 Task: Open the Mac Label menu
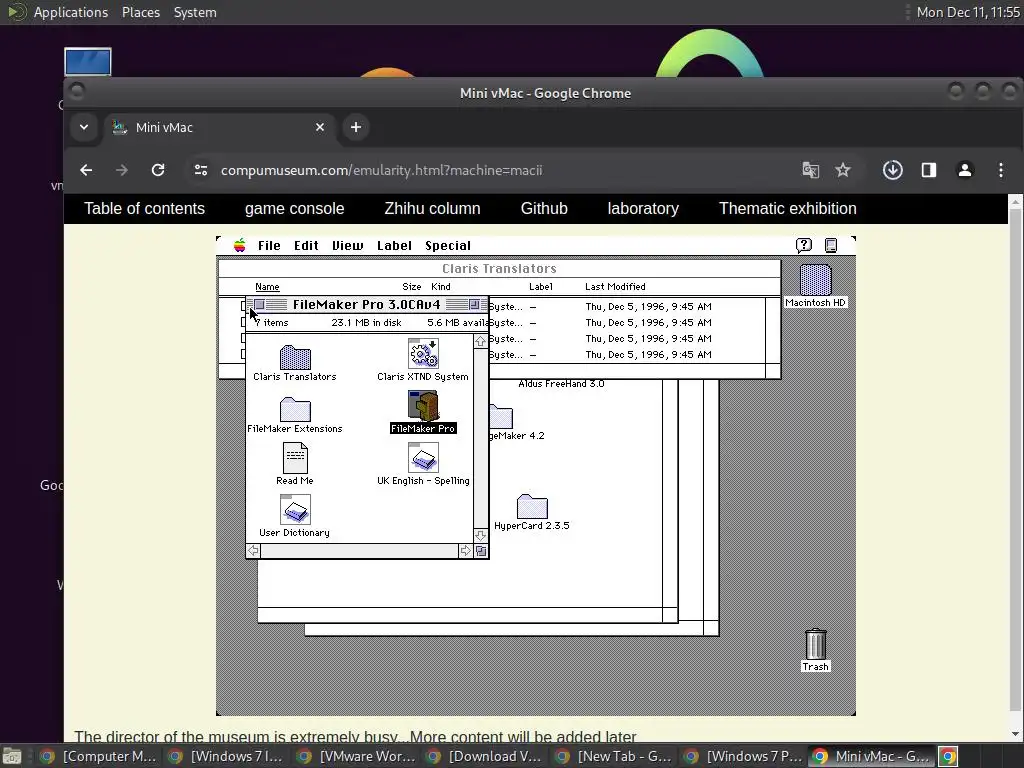point(394,246)
